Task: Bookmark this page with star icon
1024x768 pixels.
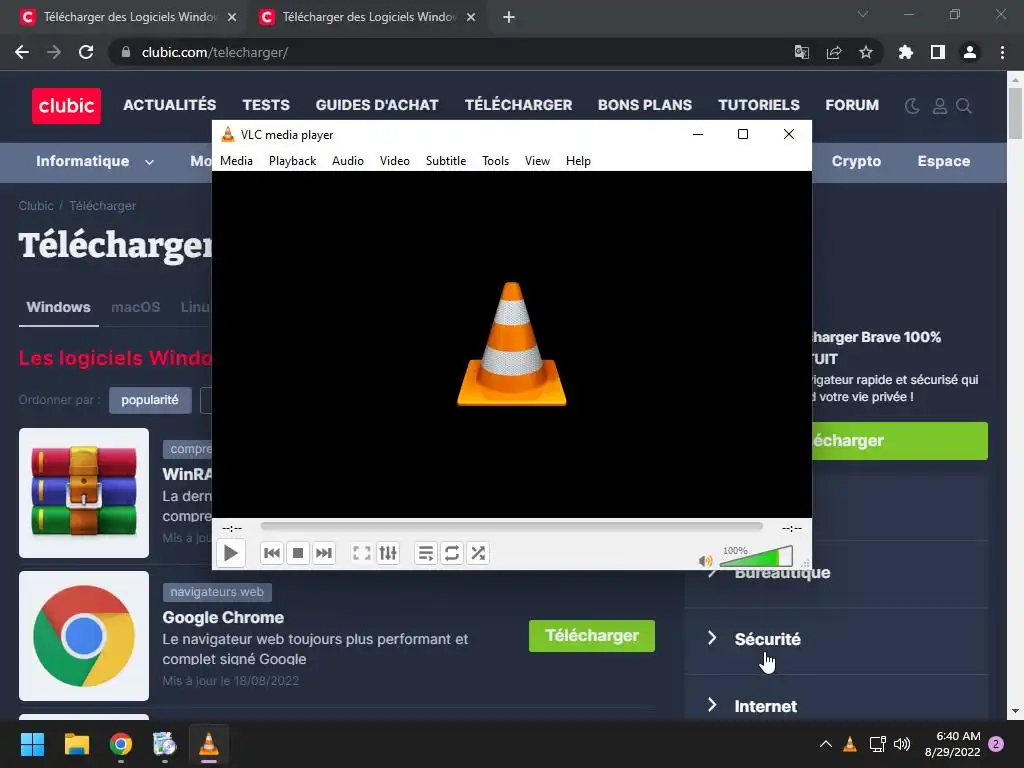Action: (866, 52)
